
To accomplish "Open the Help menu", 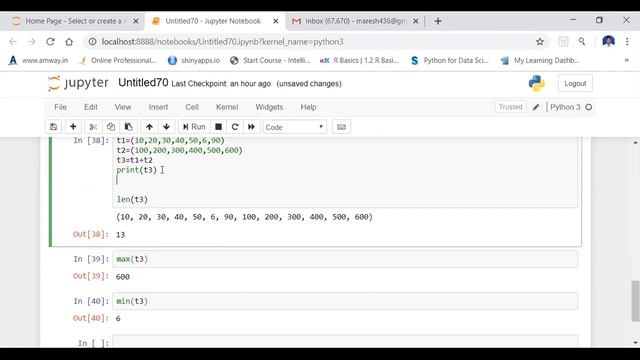I will (x=308, y=107).
